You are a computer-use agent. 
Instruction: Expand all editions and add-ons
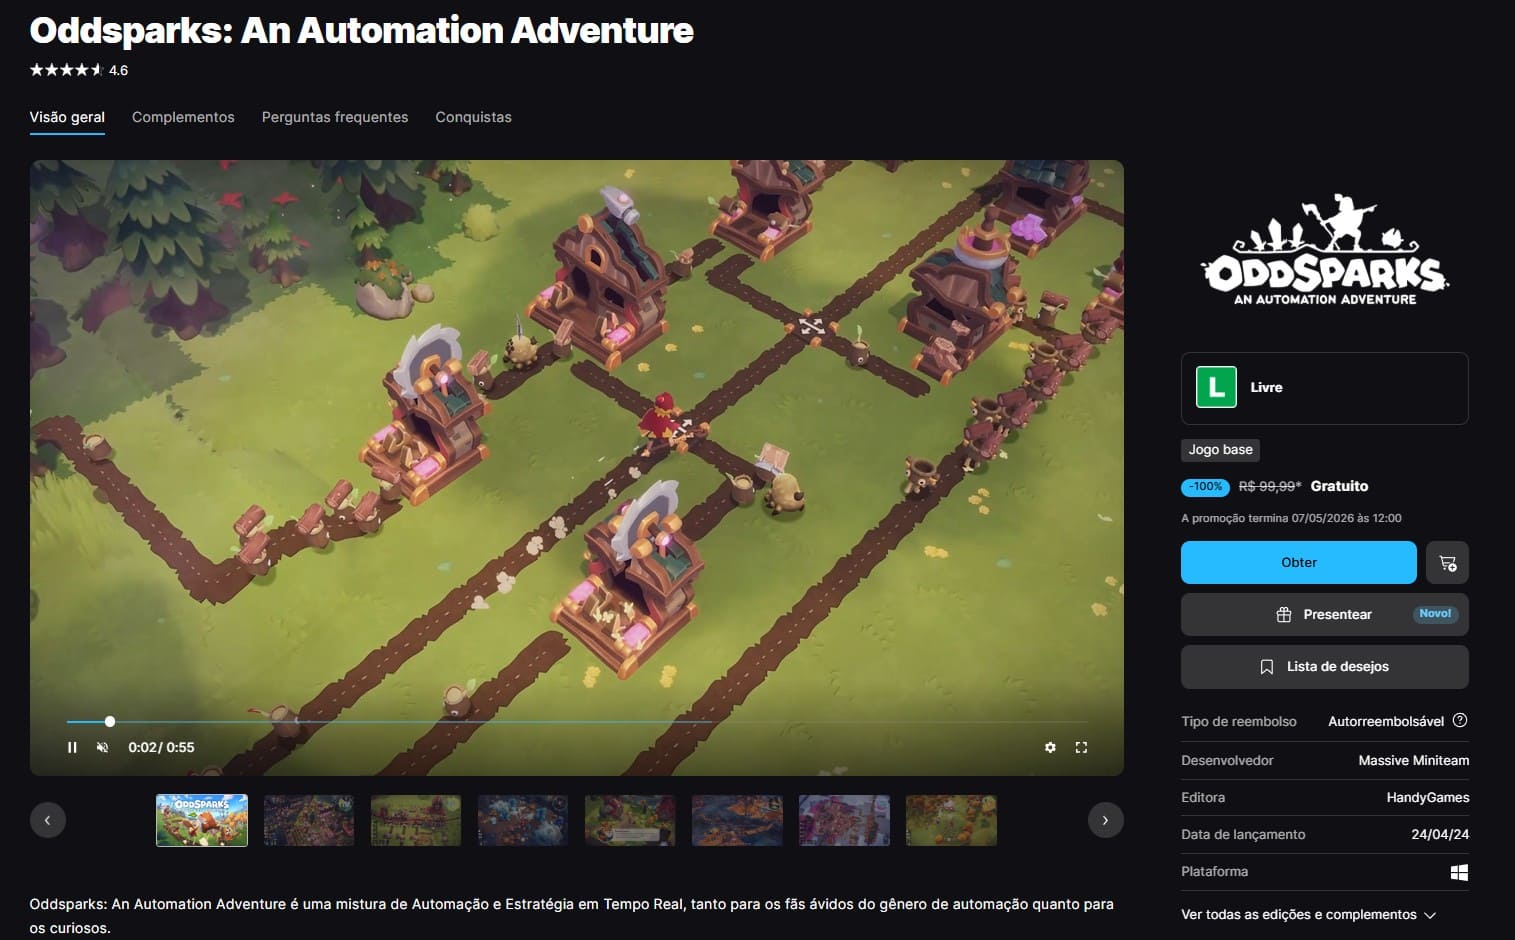1308,914
